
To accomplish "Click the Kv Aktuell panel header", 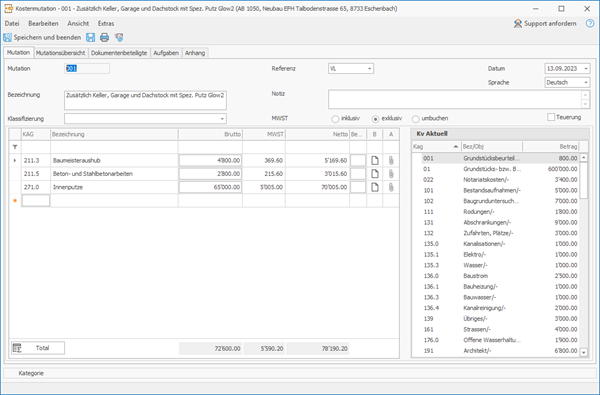I will tap(500, 134).
